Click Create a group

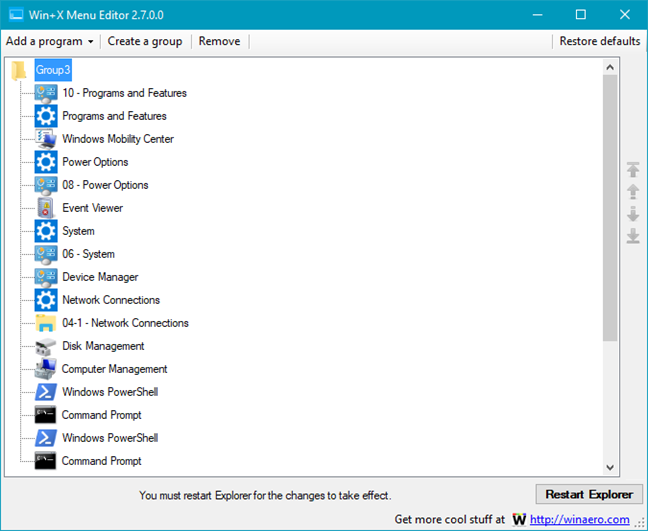[x=145, y=41]
